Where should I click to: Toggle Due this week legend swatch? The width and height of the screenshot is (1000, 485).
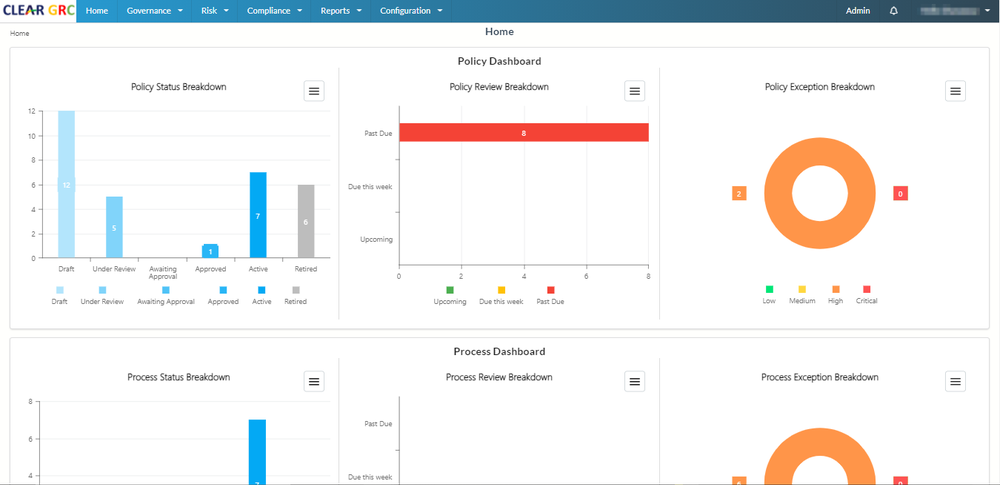point(501,290)
